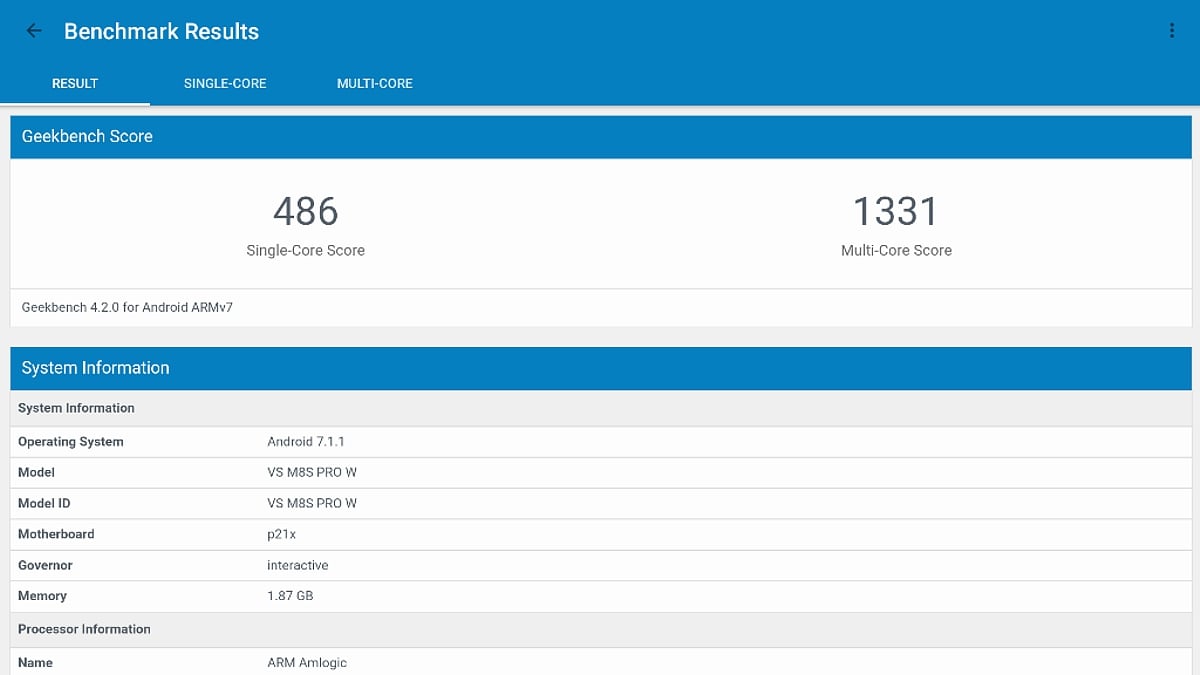Select the RESULT tab
This screenshot has width=1200, height=675.
click(x=75, y=84)
